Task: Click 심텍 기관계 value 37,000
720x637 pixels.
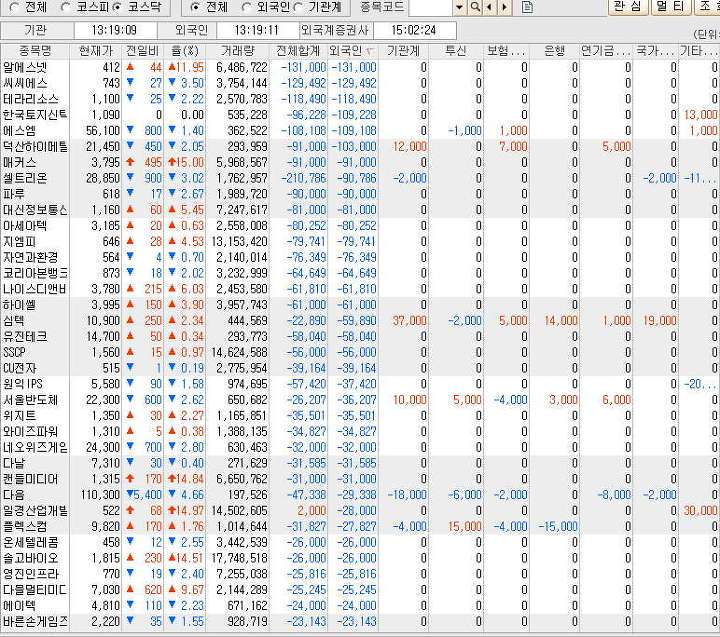Action: point(410,321)
